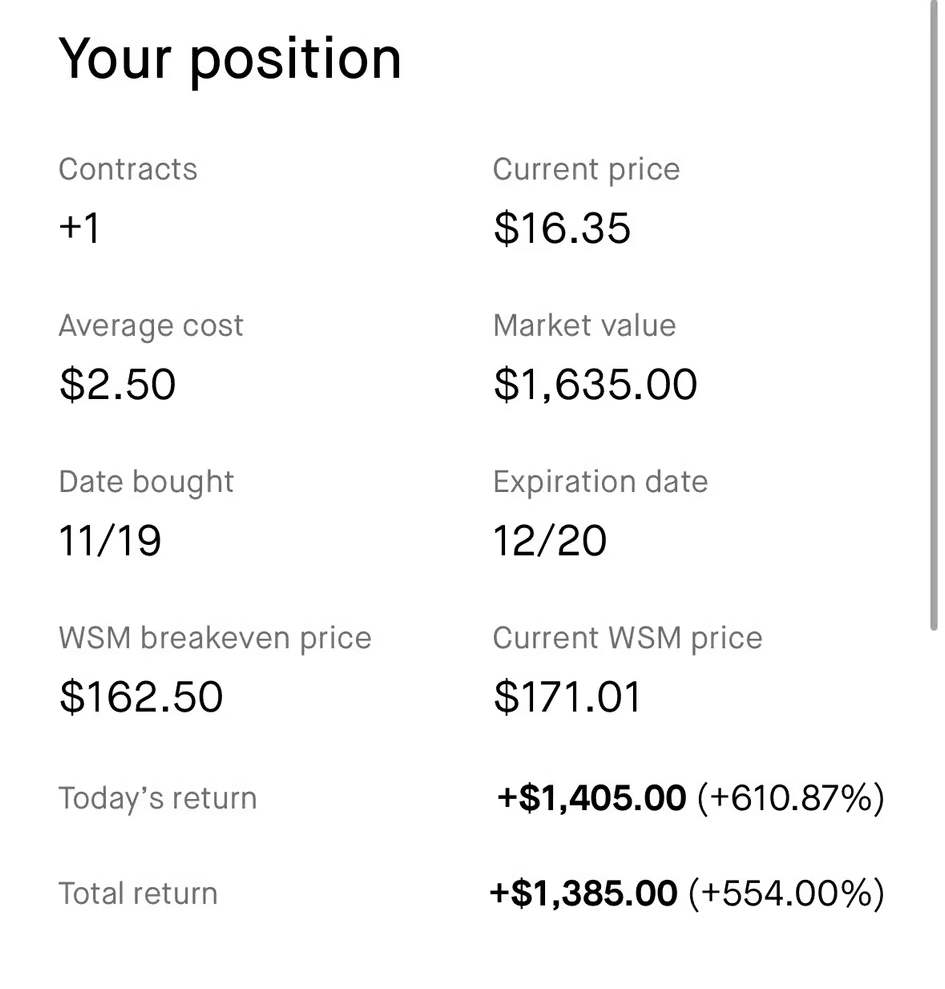Viewport: 945px width, 989px height.
Task: Select the Contracts +1 value
Action: (x=79, y=228)
